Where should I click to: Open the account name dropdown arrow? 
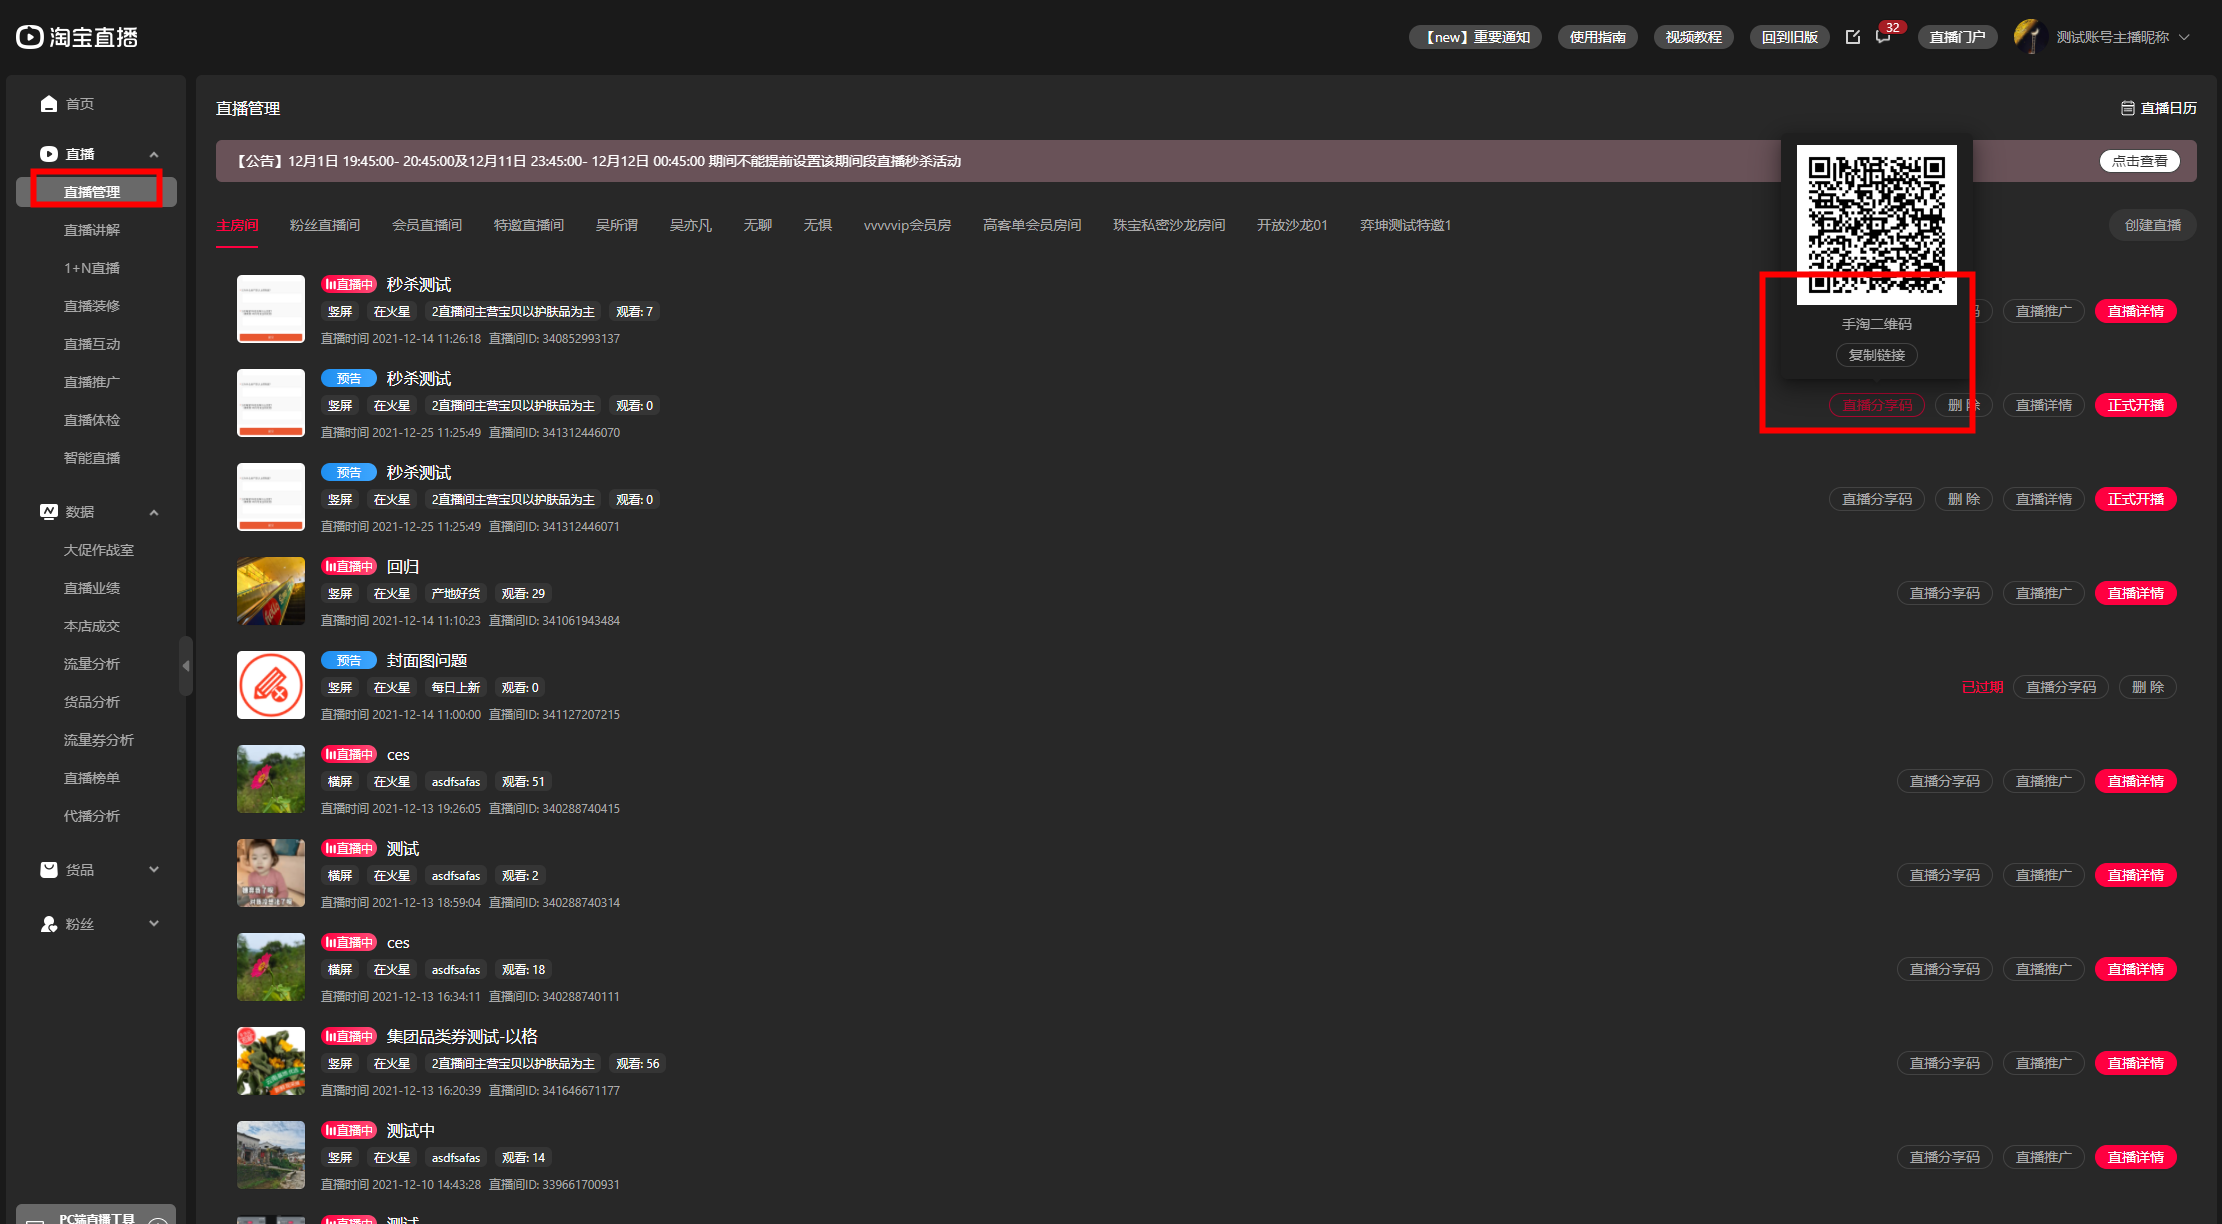coord(2184,37)
